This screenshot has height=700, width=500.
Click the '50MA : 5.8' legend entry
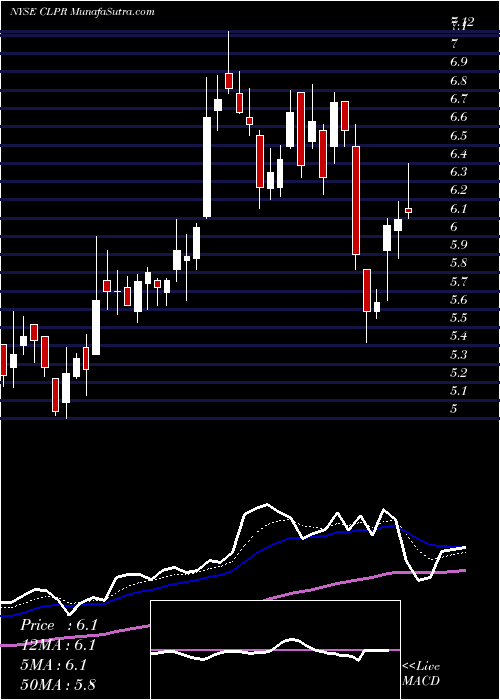click(x=58, y=684)
